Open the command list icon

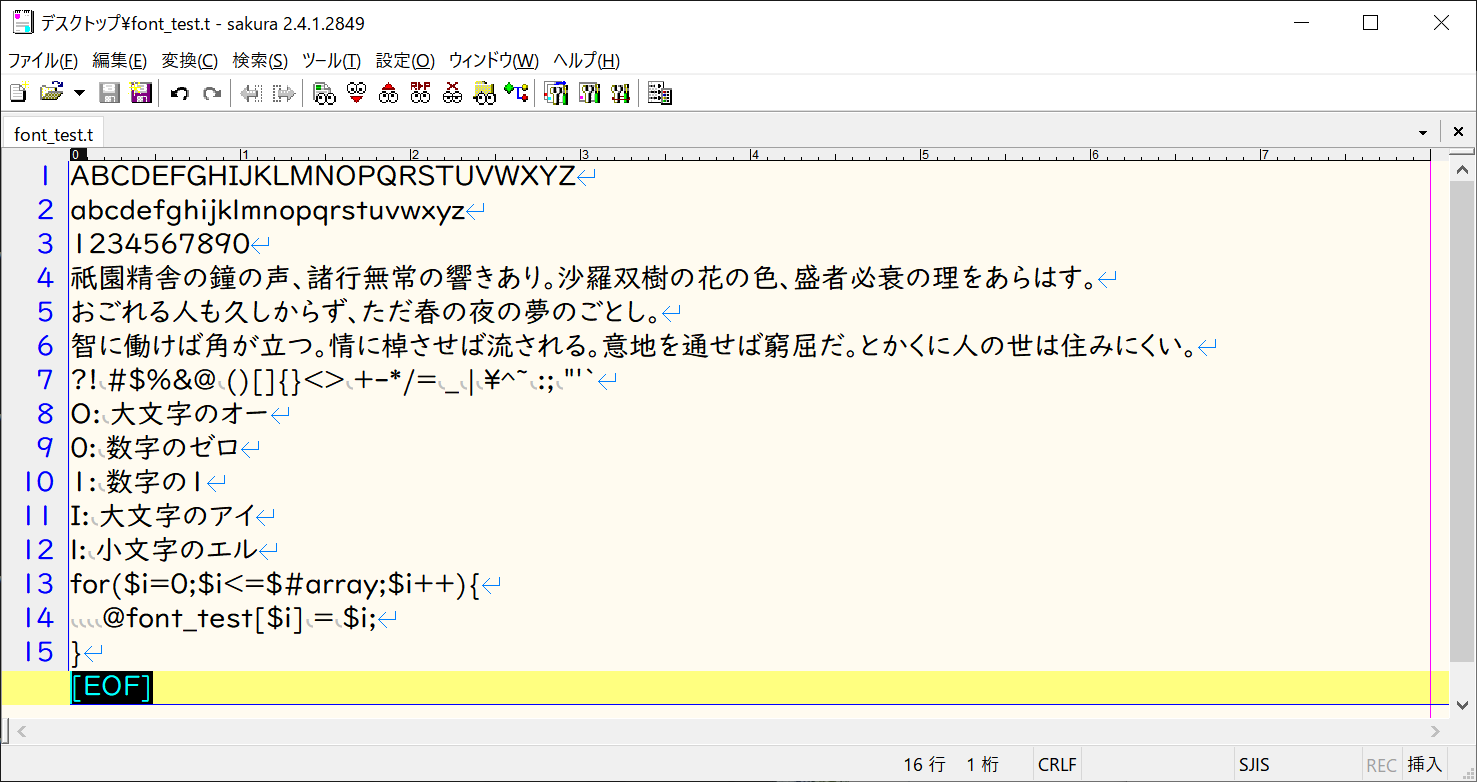point(659,94)
